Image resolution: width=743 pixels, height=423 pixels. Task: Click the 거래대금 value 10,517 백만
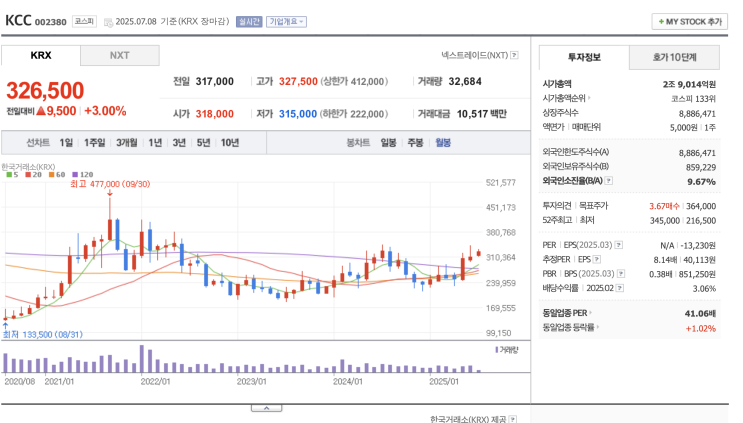coord(481,114)
